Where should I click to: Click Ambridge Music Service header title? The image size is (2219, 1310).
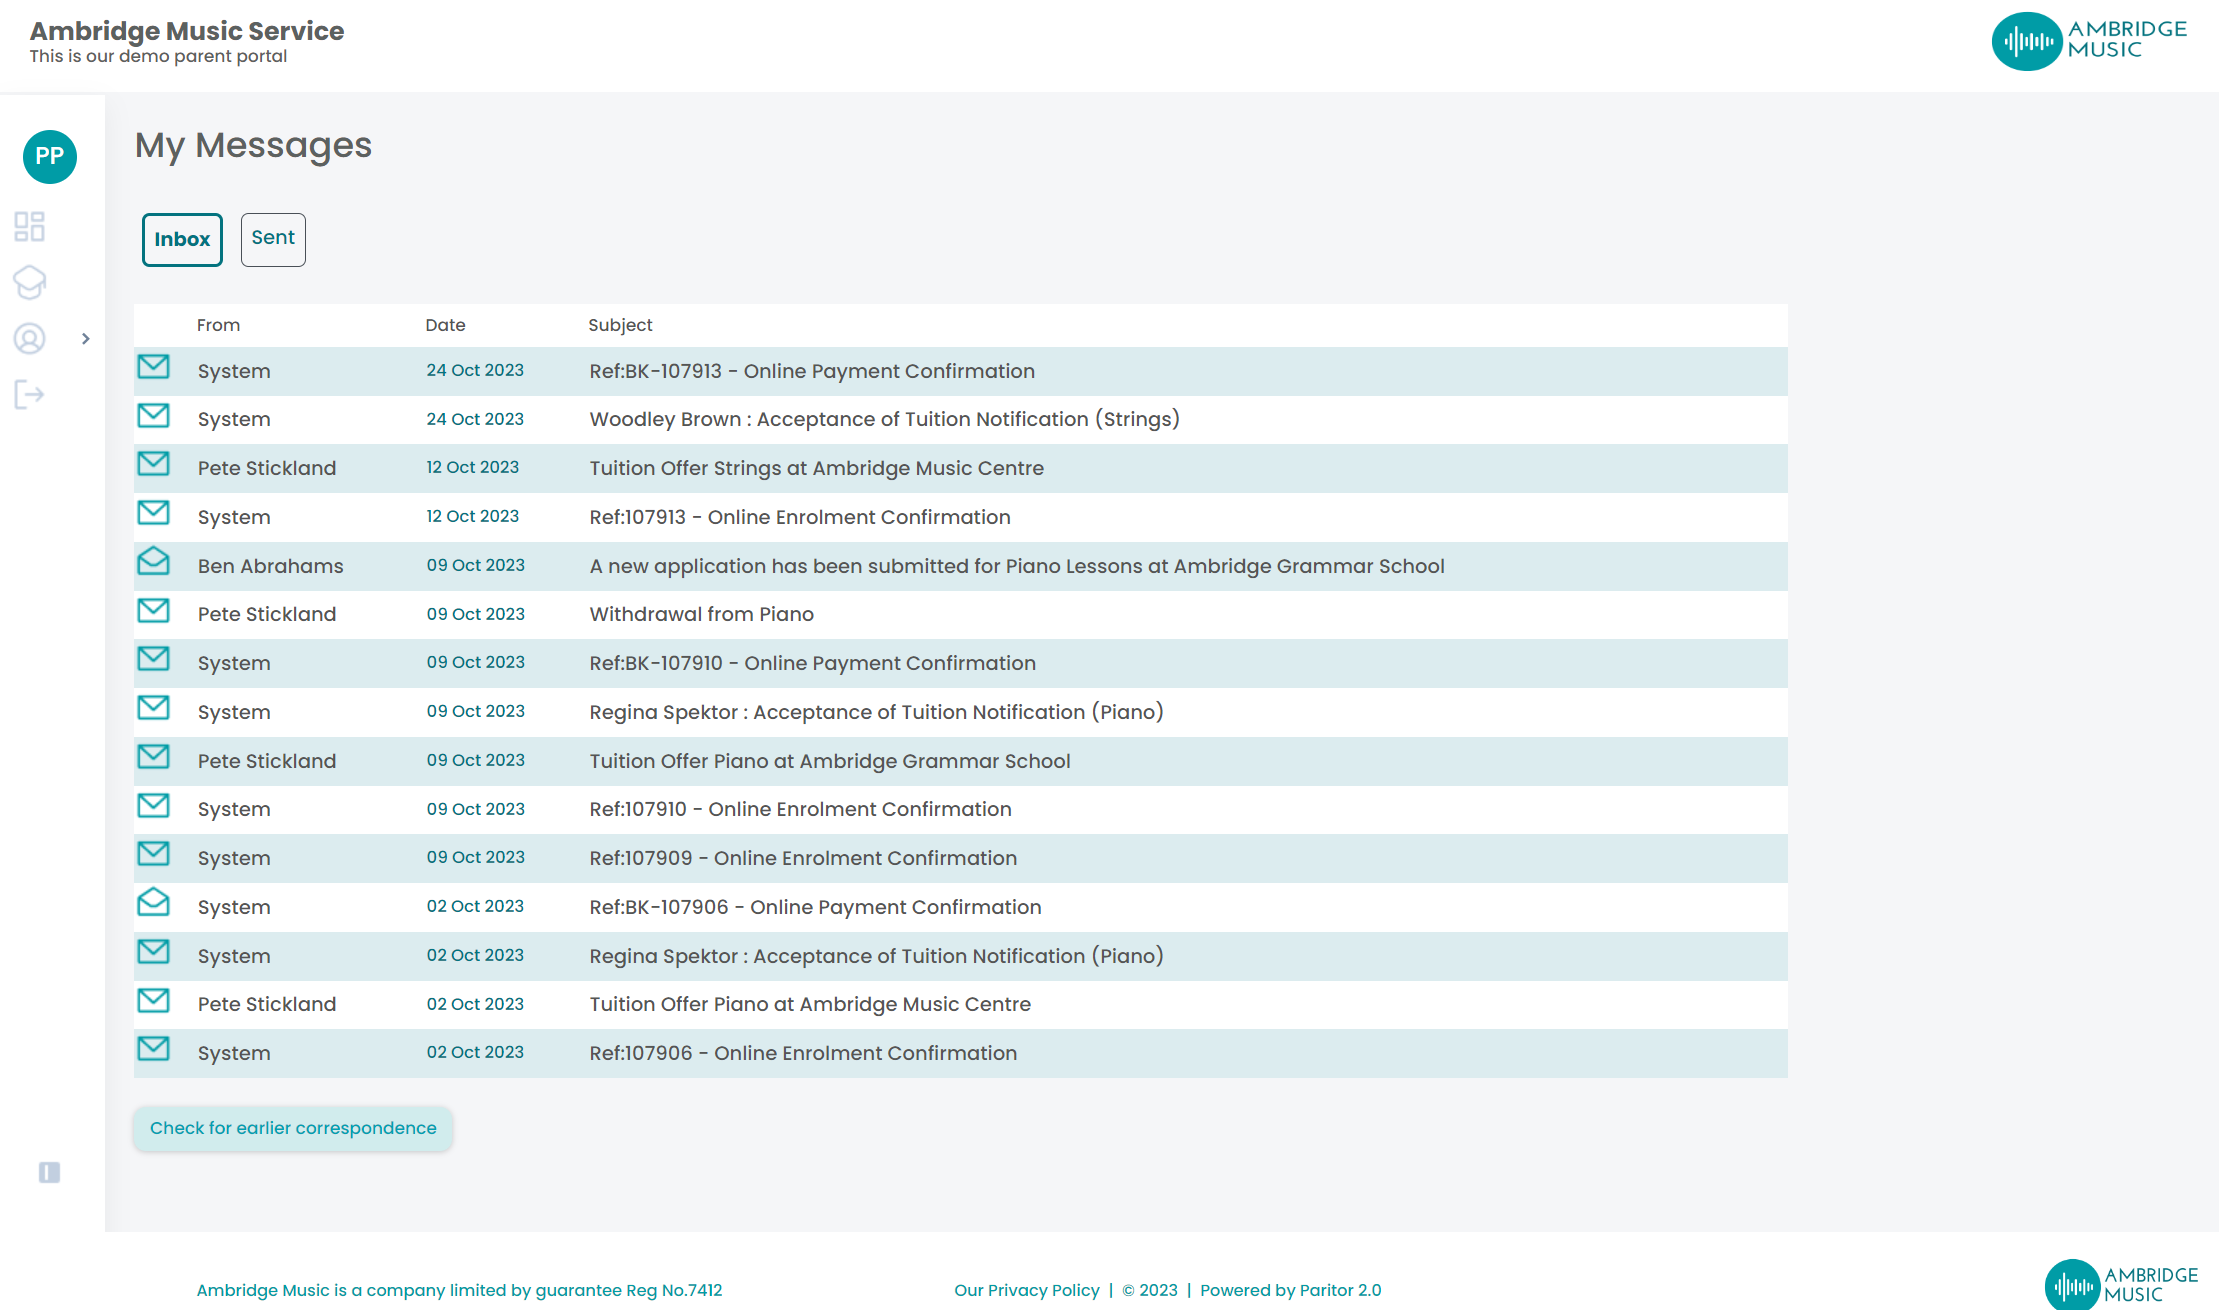pyautogui.click(x=187, y=31)
